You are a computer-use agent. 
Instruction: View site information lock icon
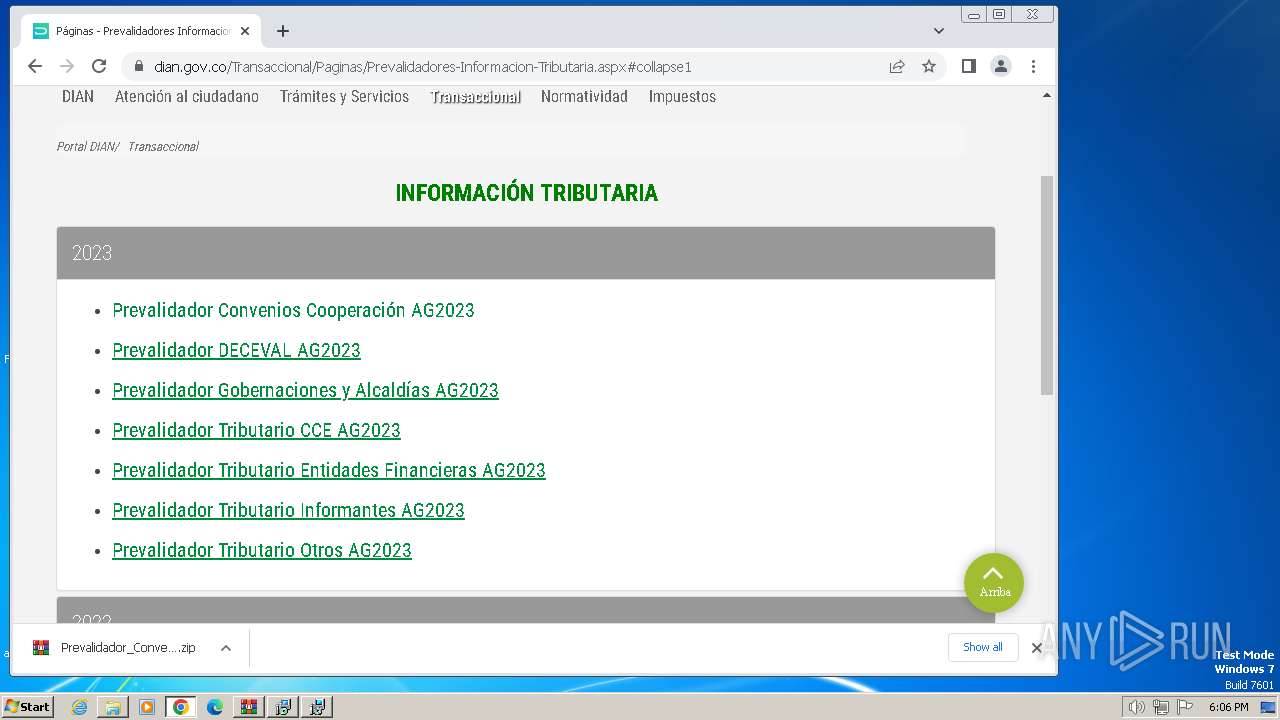point(138,67)
